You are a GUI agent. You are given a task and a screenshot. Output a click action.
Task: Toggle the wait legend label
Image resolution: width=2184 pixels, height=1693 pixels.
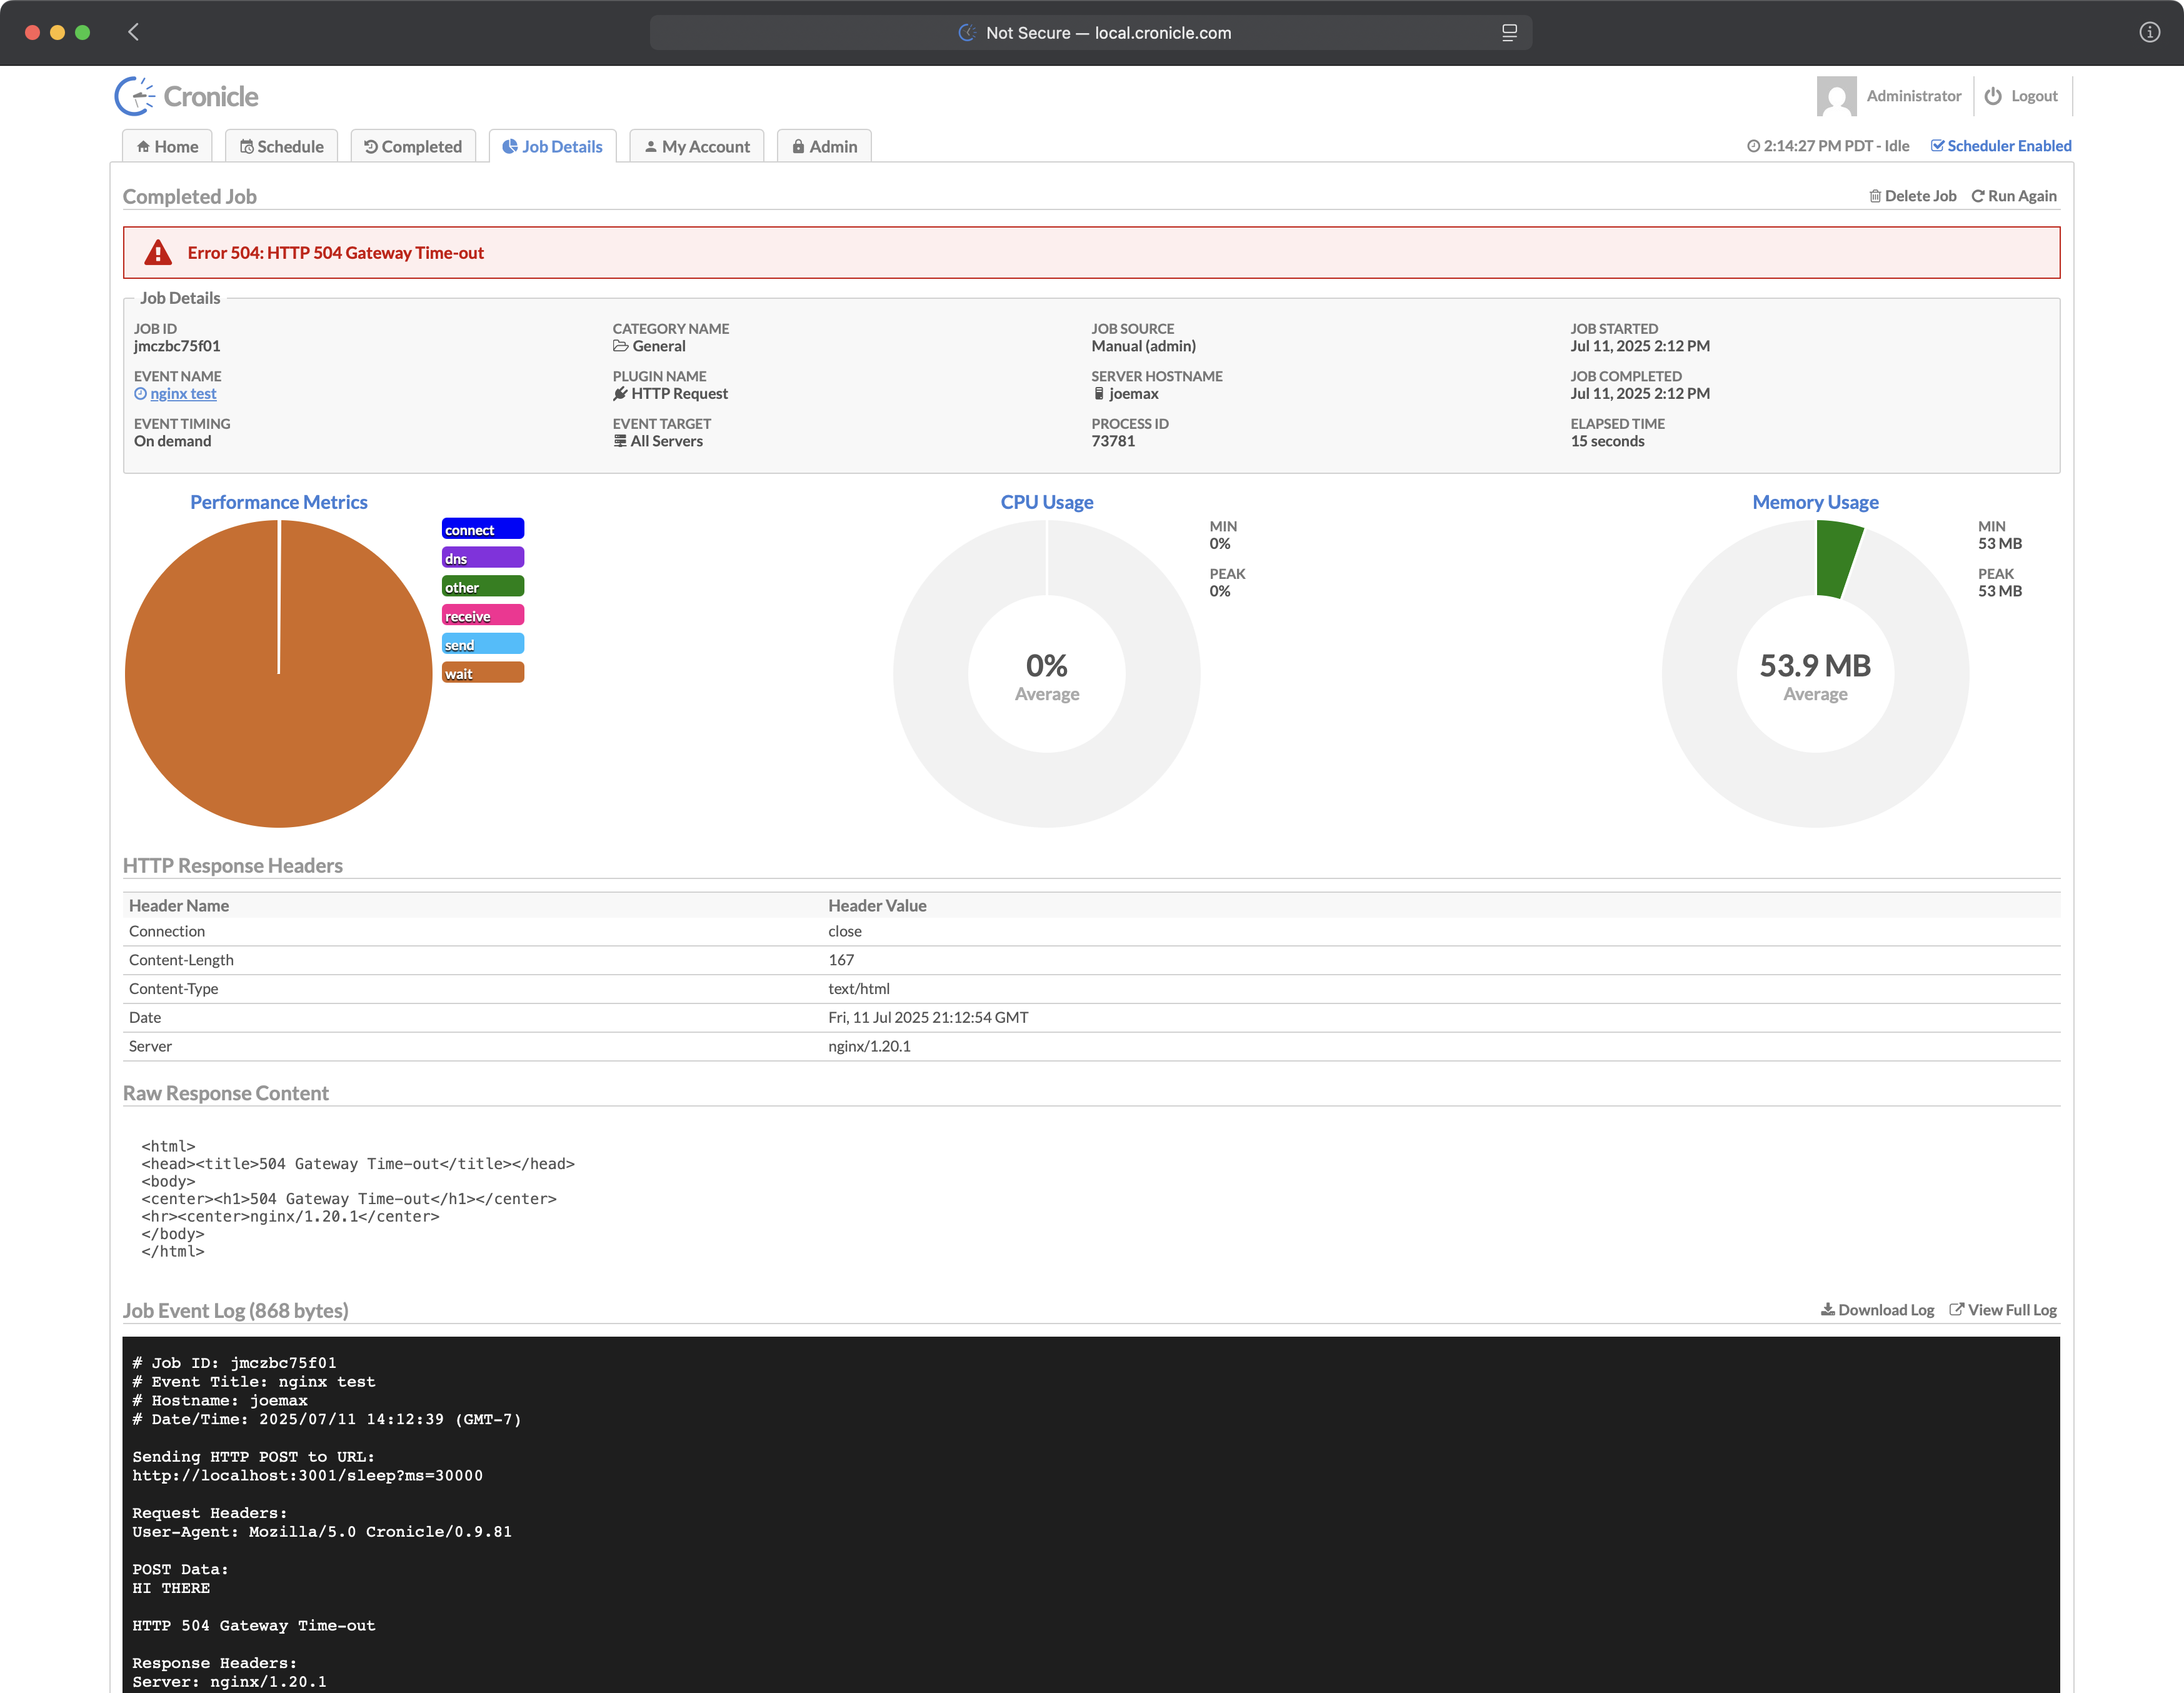(482, 673)
